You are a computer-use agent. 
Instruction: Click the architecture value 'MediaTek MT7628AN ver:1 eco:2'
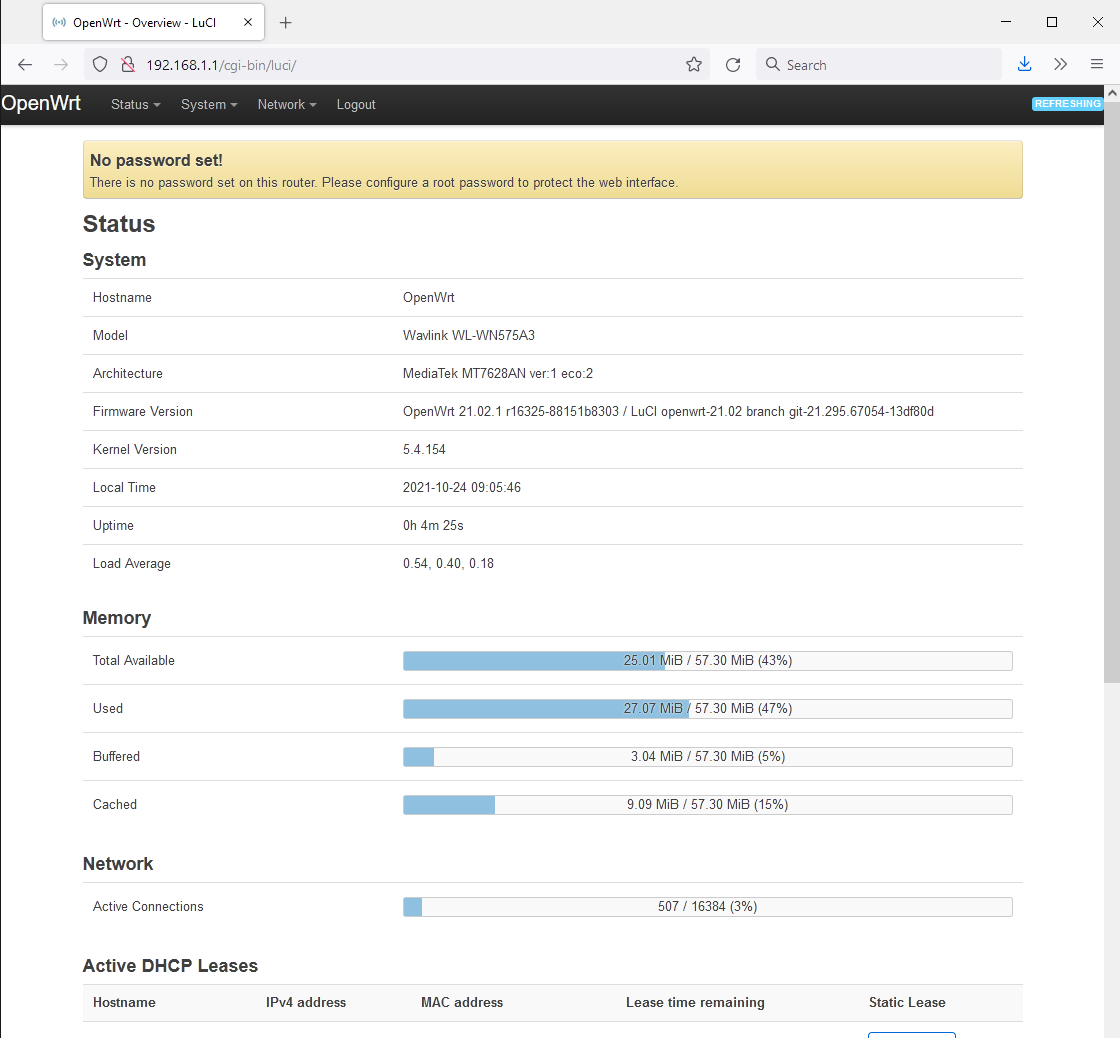[498, 374]
